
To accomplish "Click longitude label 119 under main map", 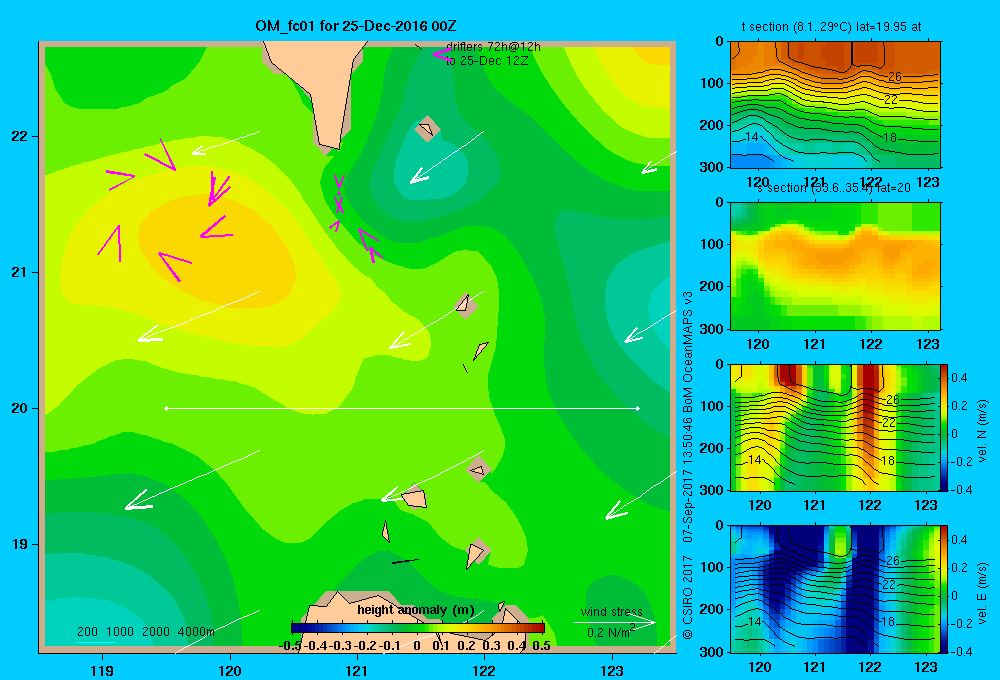I will (103, 670).
